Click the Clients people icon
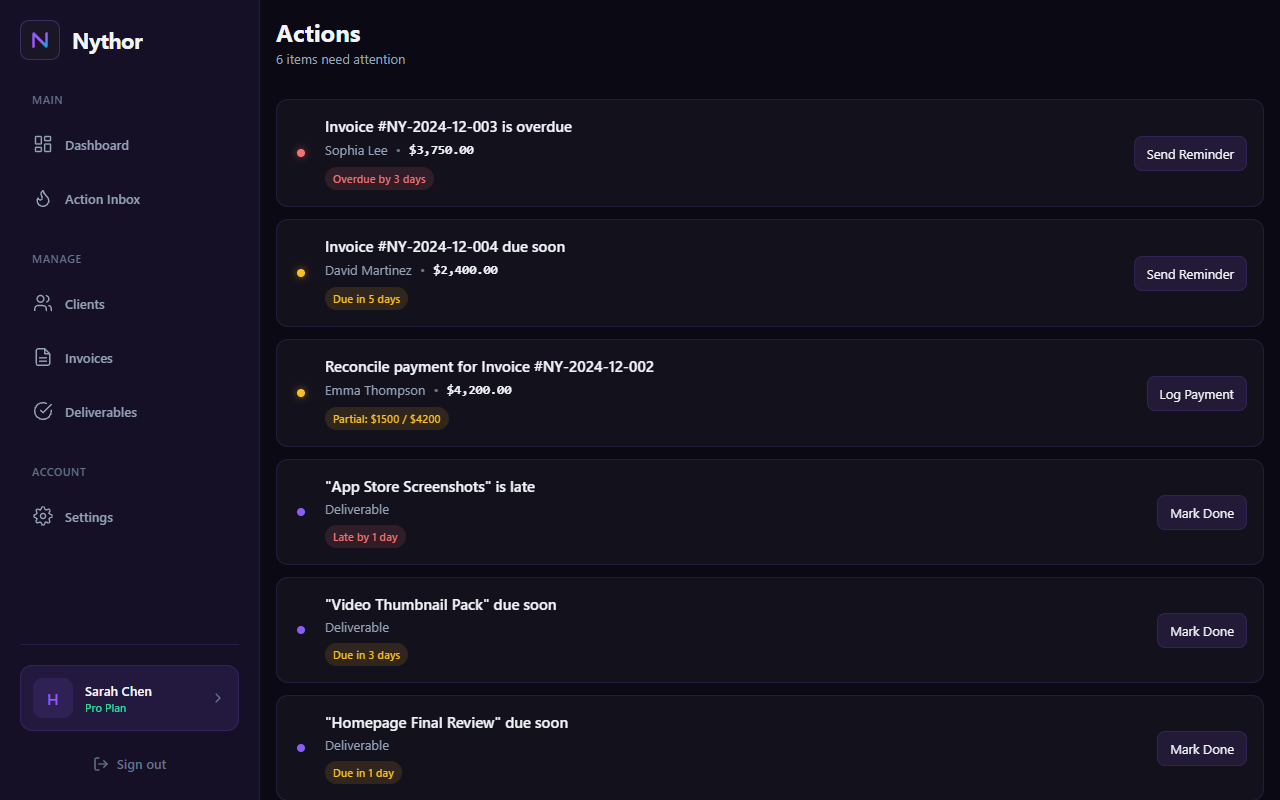Screen dimensions: 1280x800 tap(43, 303)
